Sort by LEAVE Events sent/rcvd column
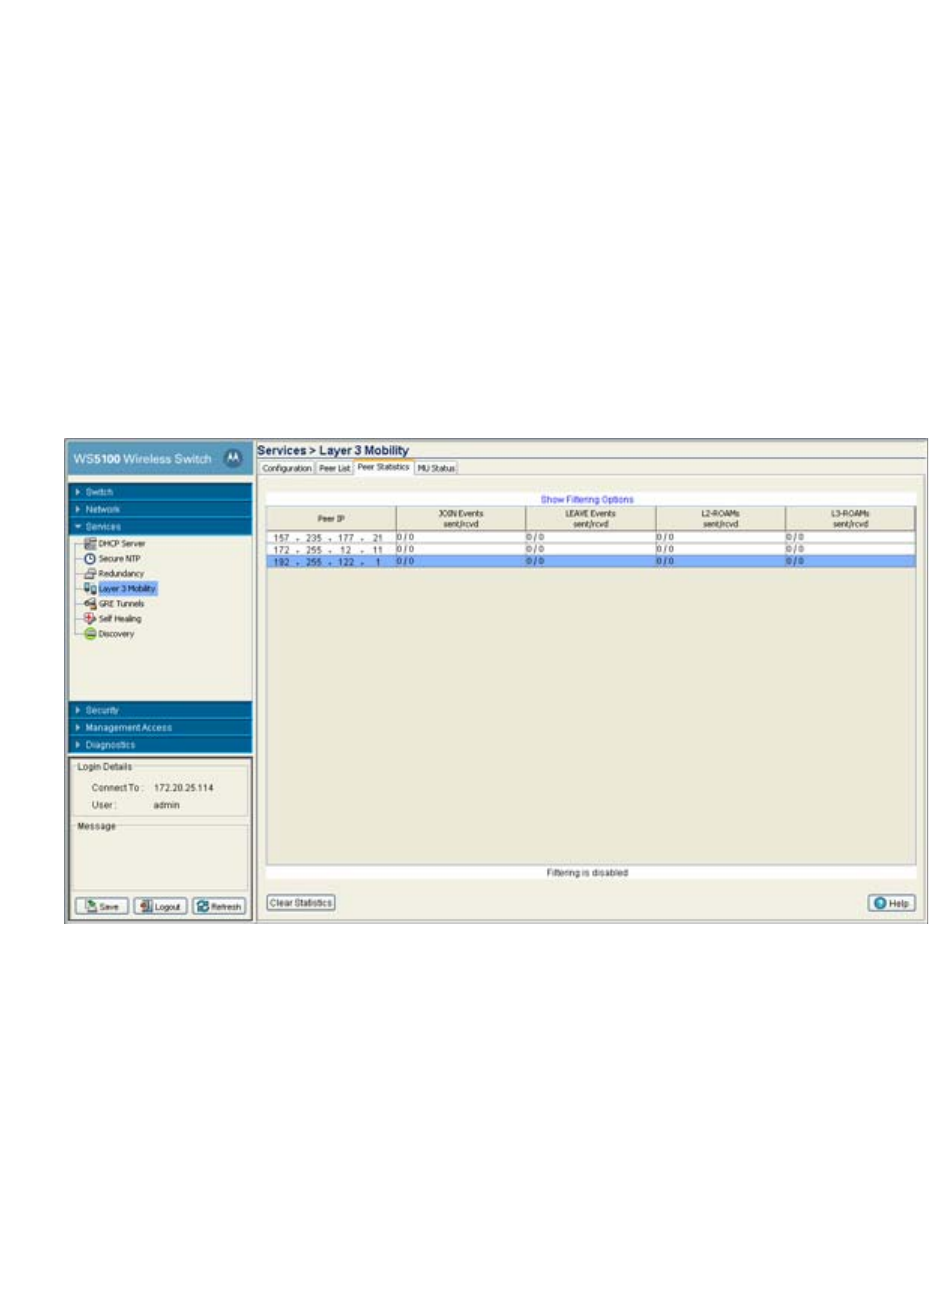Screen dimensions: 936x1296 point(591,518)
